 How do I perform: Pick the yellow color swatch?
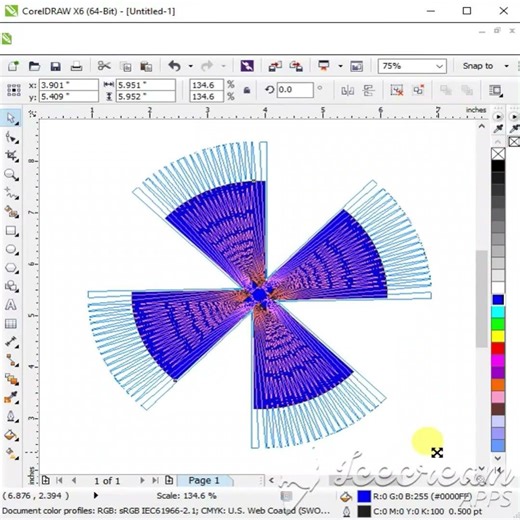click(498, 336)
